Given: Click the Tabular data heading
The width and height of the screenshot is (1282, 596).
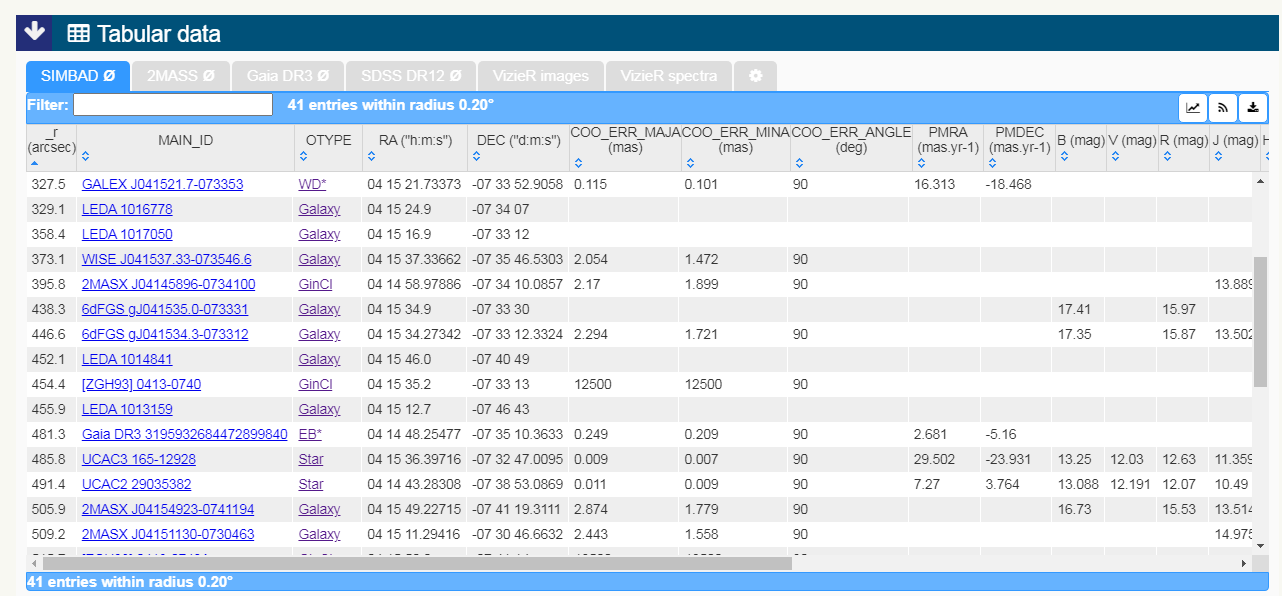Looking at the screenshot, I should [x=158, y=34].
